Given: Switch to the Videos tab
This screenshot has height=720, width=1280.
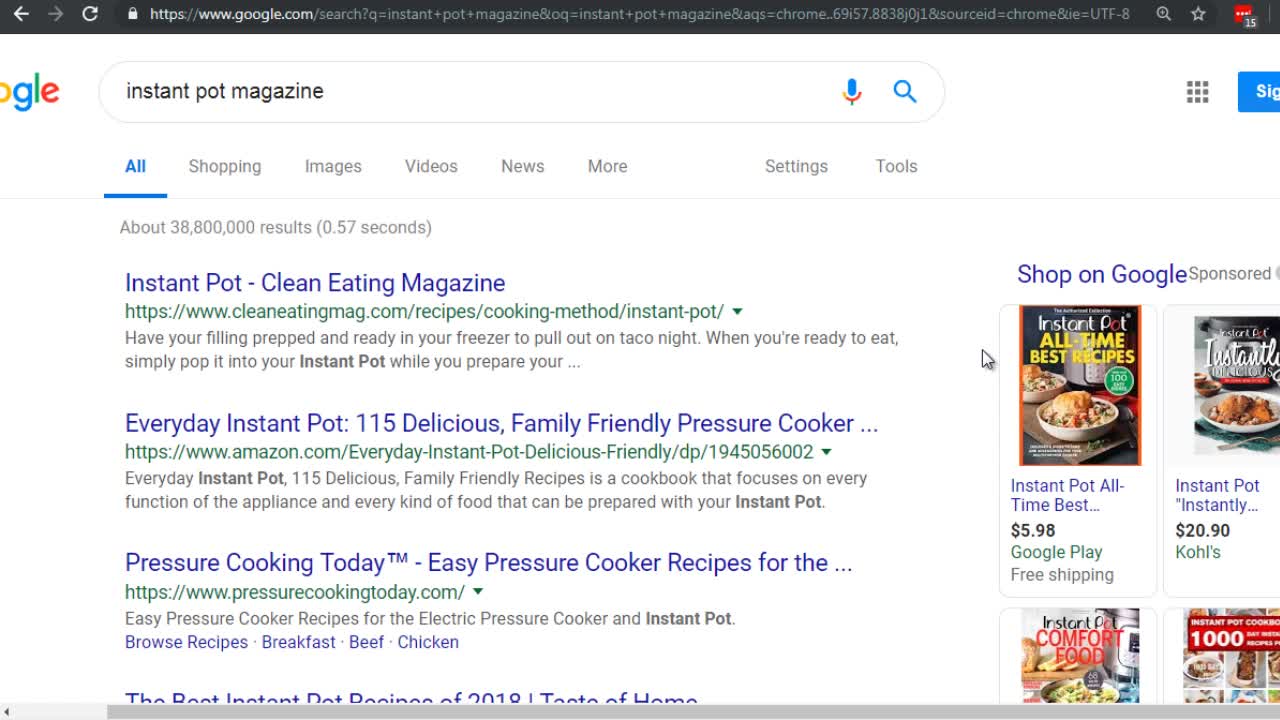Looking at the screenshot, I should [x=431, y=166].
